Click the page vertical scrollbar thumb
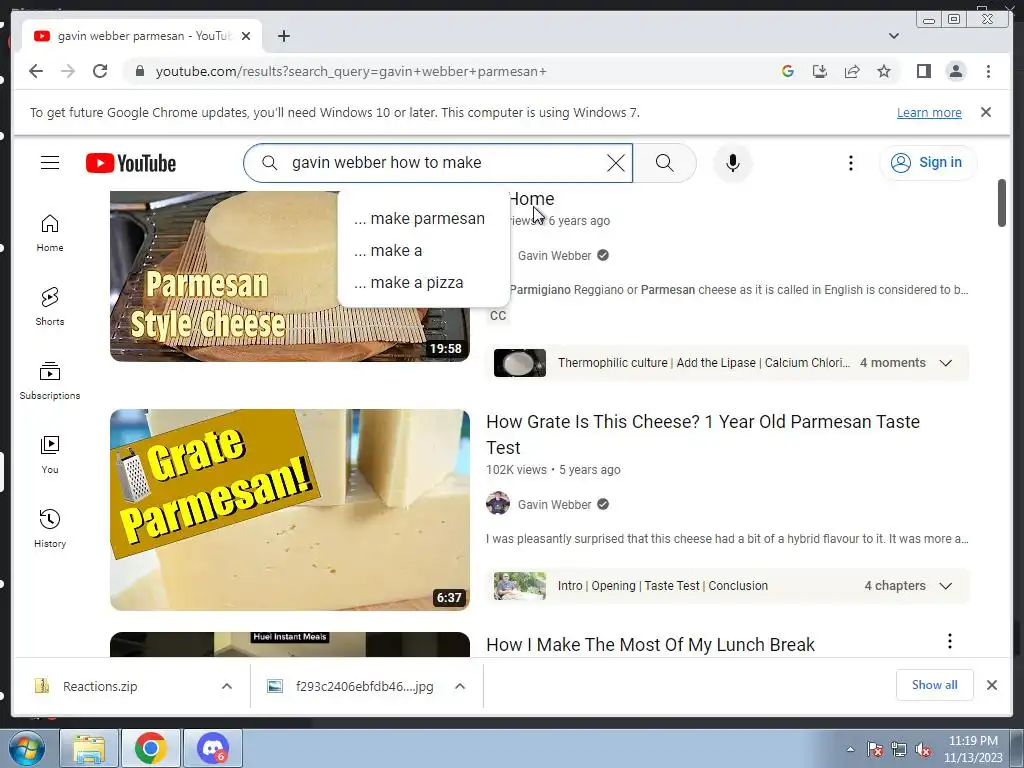The image size is (1024, 768). 1002,203
